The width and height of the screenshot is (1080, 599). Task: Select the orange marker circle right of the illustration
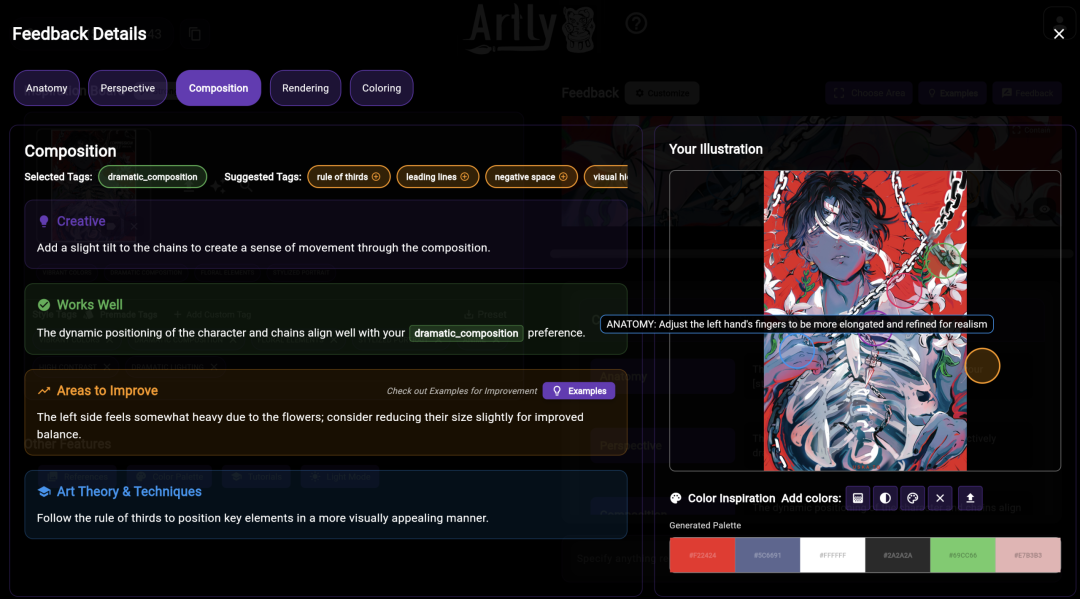[x=982, y=366]
